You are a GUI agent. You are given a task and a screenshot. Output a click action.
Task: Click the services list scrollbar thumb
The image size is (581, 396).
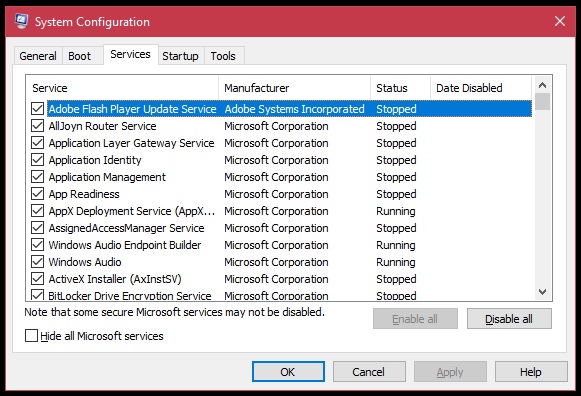point(542,102)
